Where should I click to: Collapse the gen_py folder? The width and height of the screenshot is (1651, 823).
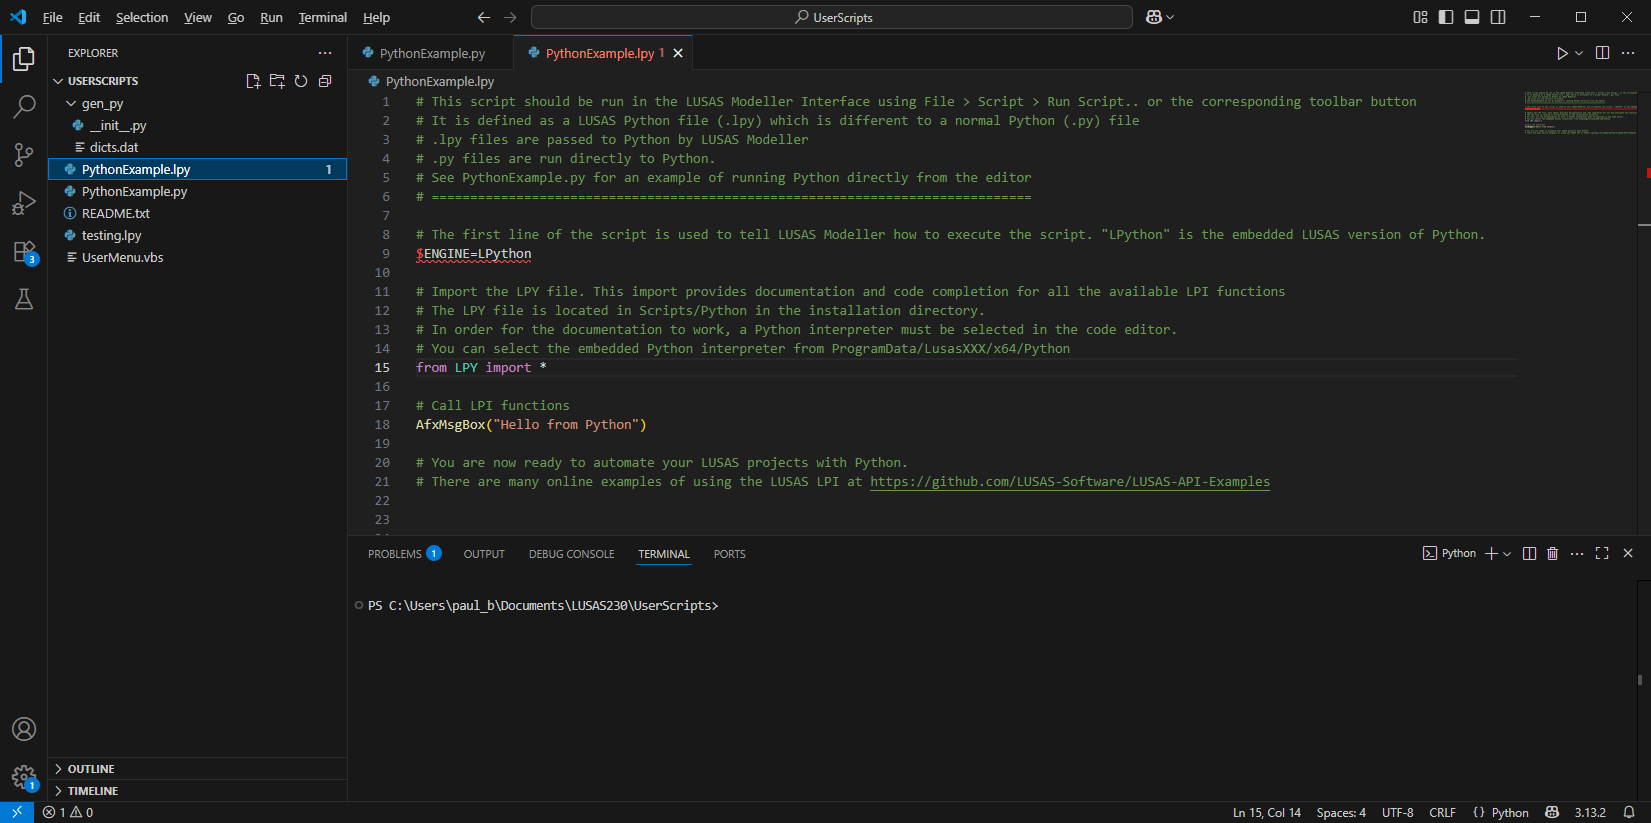coord(102,104)
